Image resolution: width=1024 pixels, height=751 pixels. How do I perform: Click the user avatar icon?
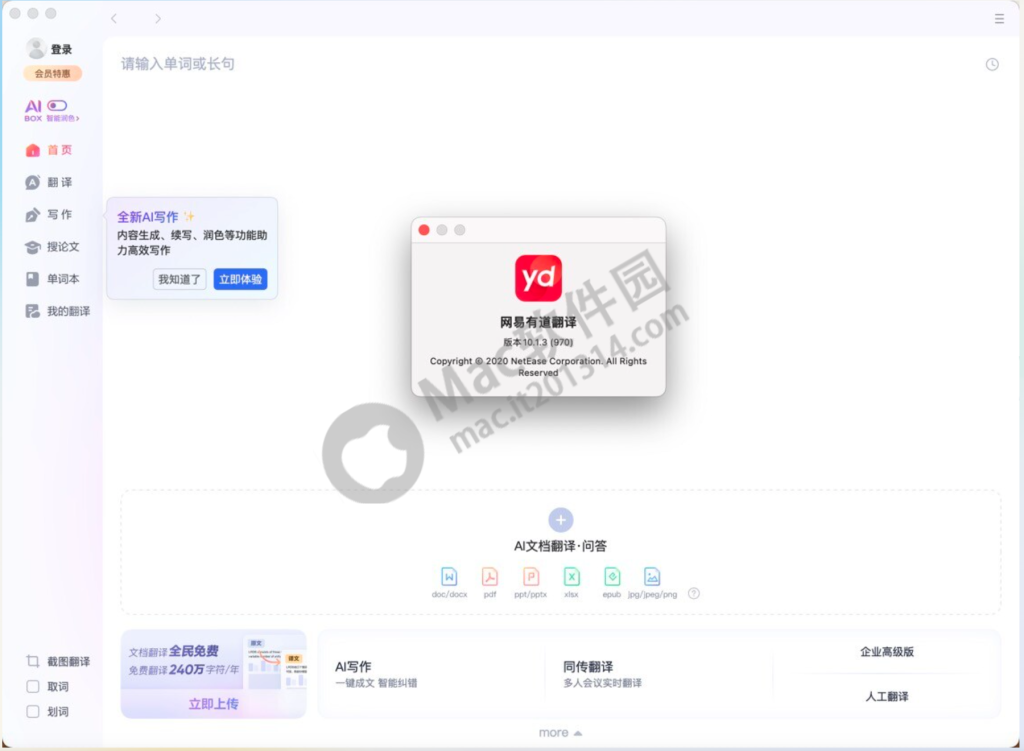[x=35, y=48]
